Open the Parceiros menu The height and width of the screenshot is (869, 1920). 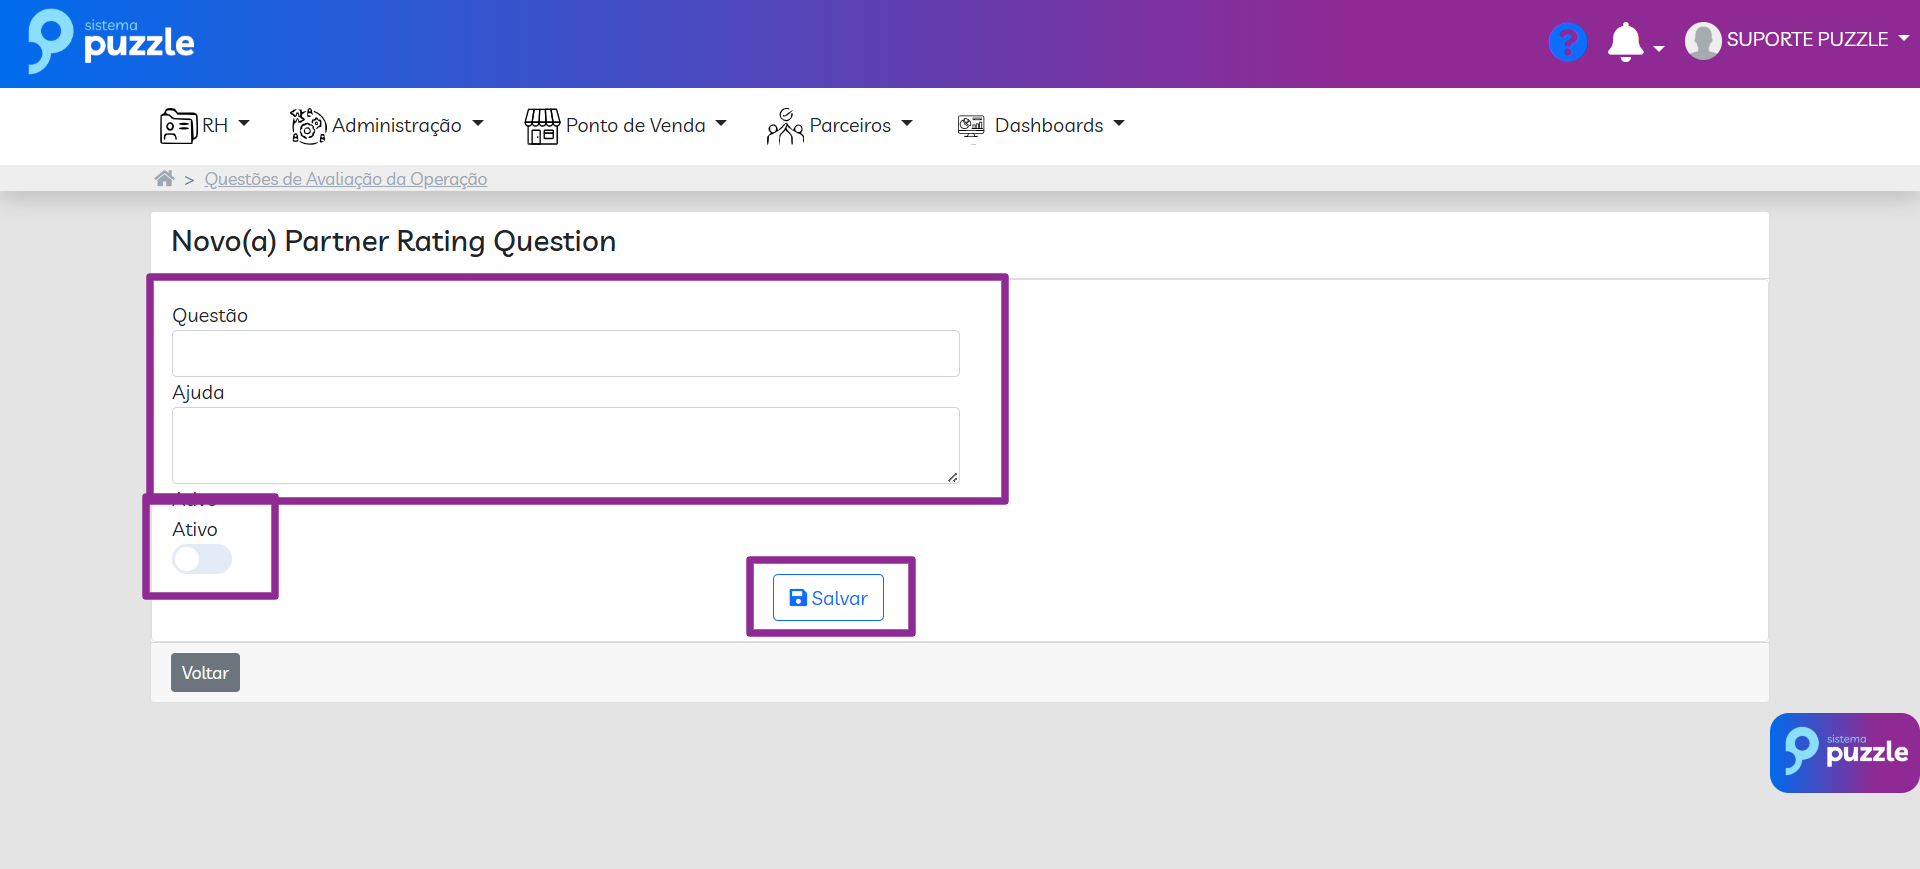[850, 126]
